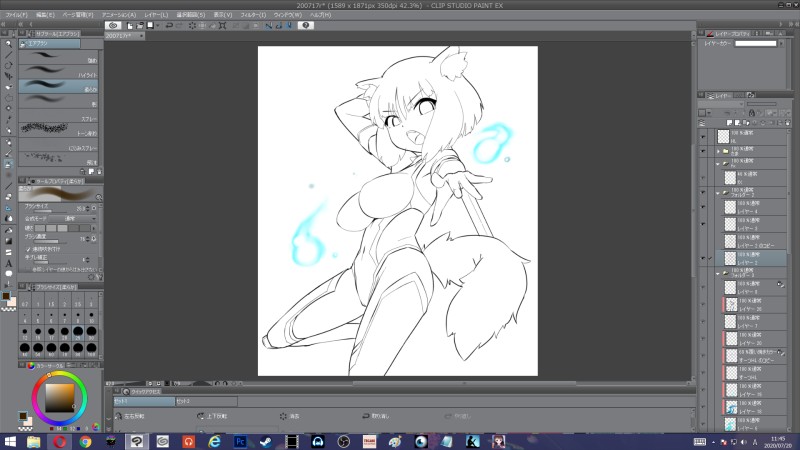This screenshot has height=450, width=800.
Task: Delete sub tool with trash icon
Action: pyautogui.click(x=99, y=171)
